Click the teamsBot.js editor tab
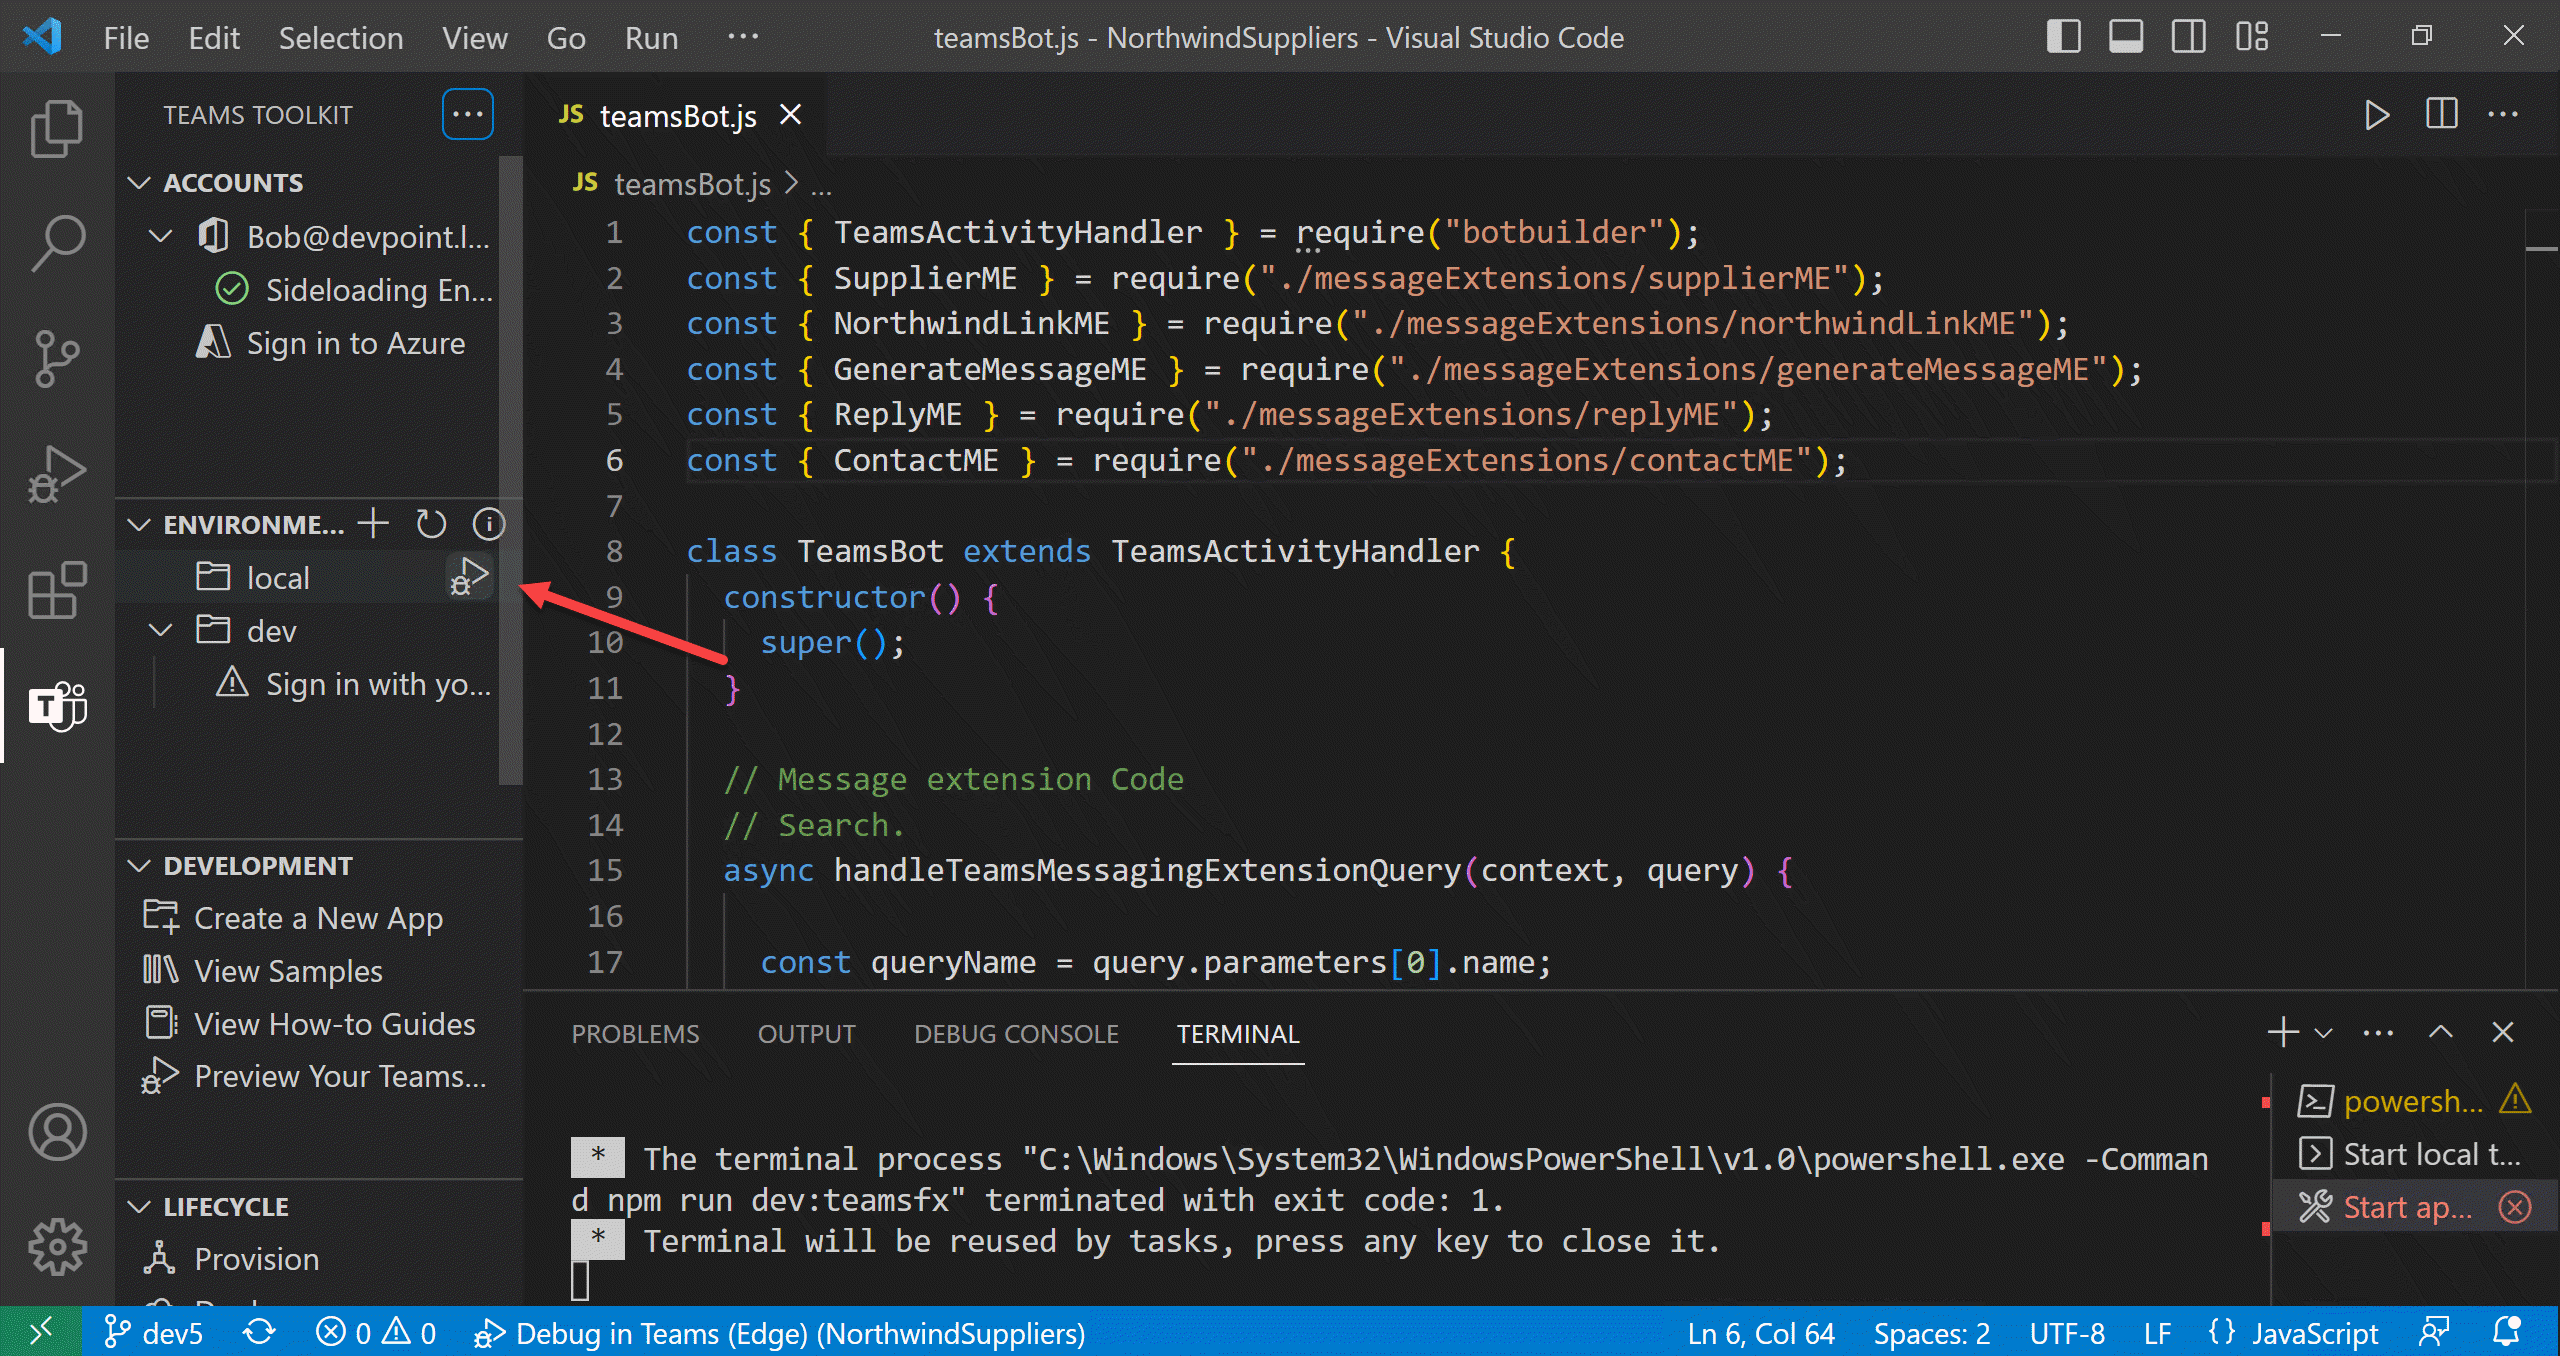This screenshot has width=2560, height=1356. (x=677, y=115)
